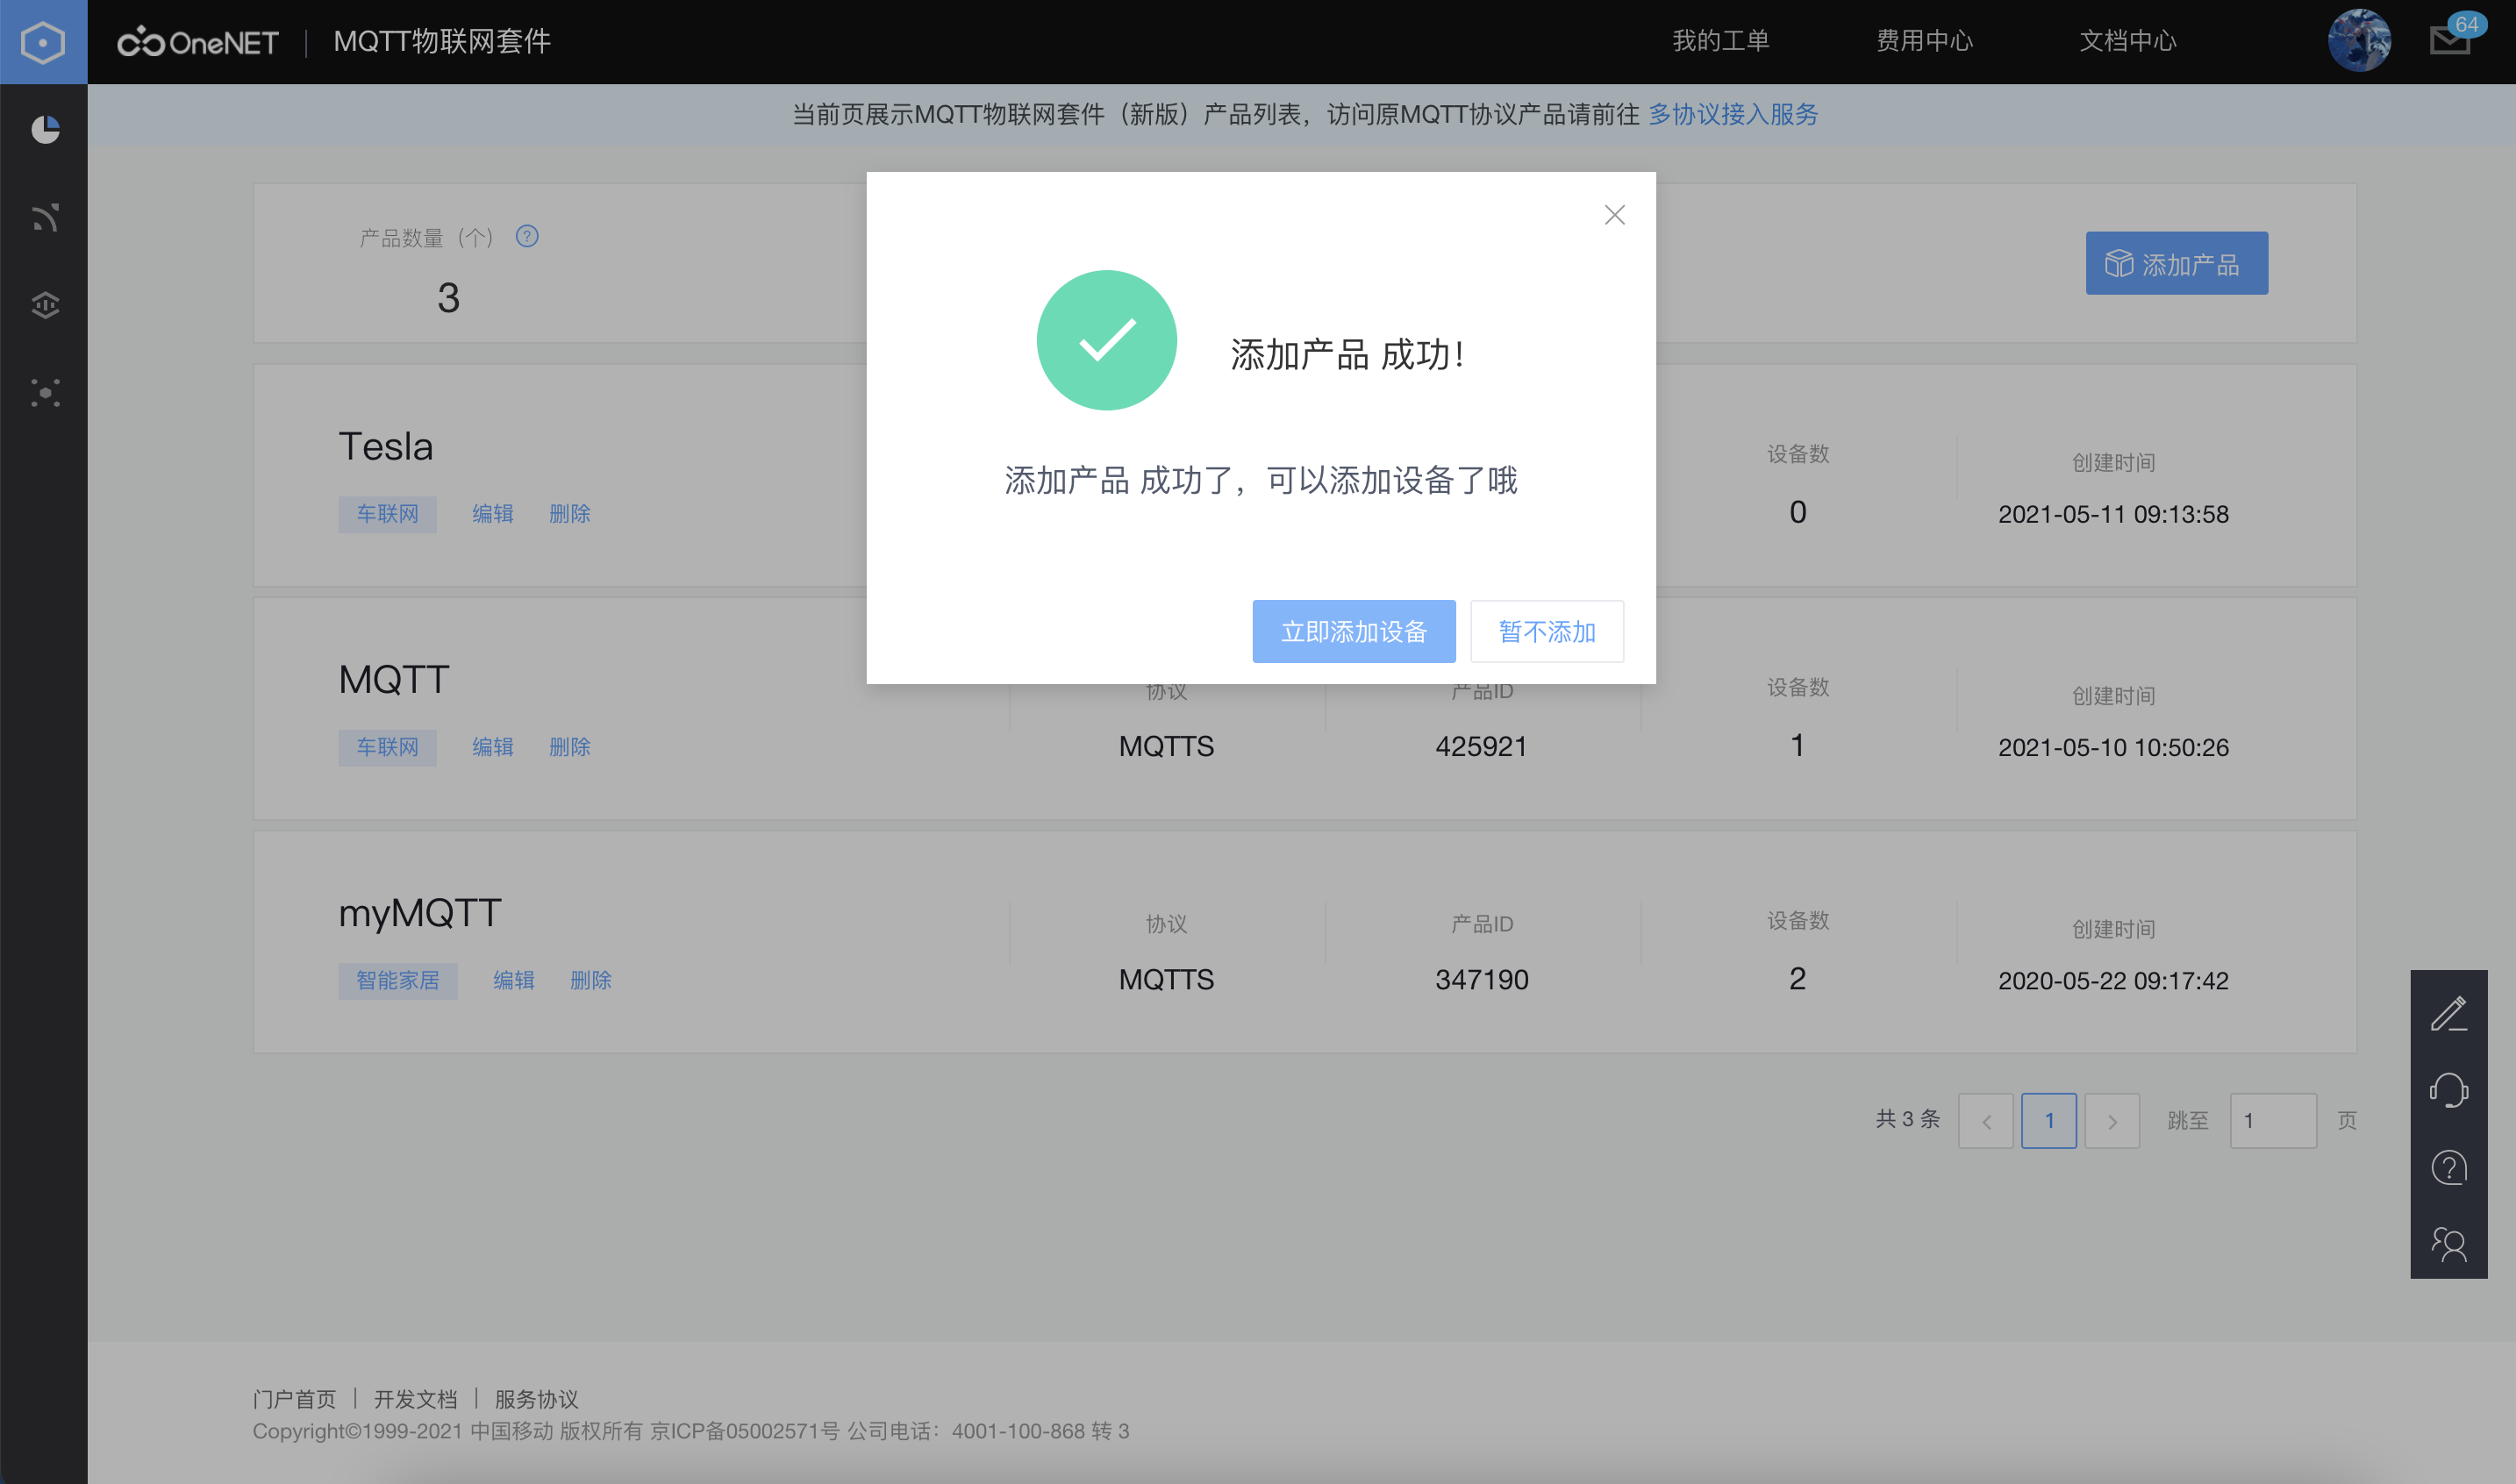Open 文档中心 in the navigation bar
The height and width of the screenshot is (1484, 2516).
coord(2128,41)
